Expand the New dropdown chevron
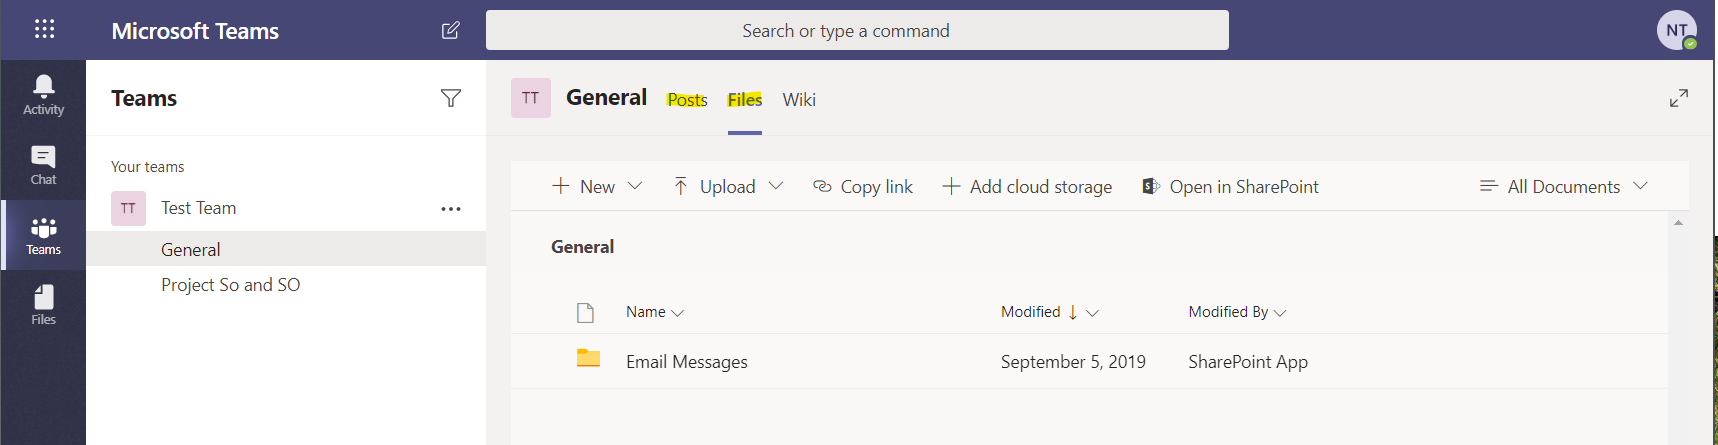The image size is (1718, 445). click(634, 186)
